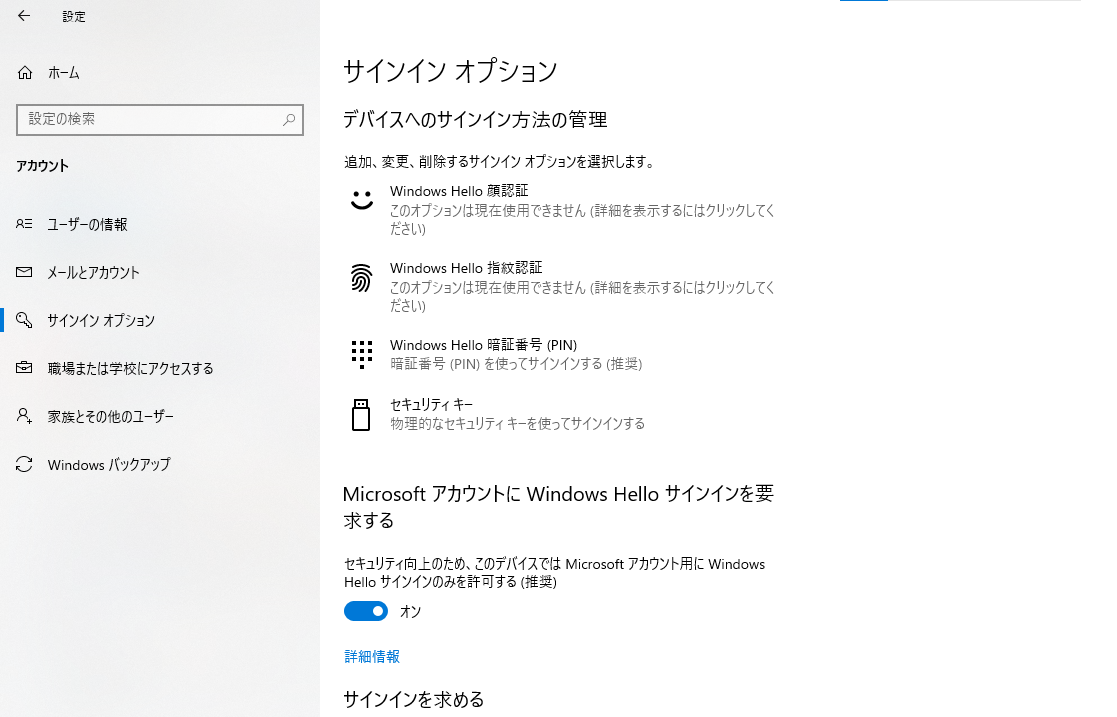Open Windows バックアップ page

pos(160,464)
